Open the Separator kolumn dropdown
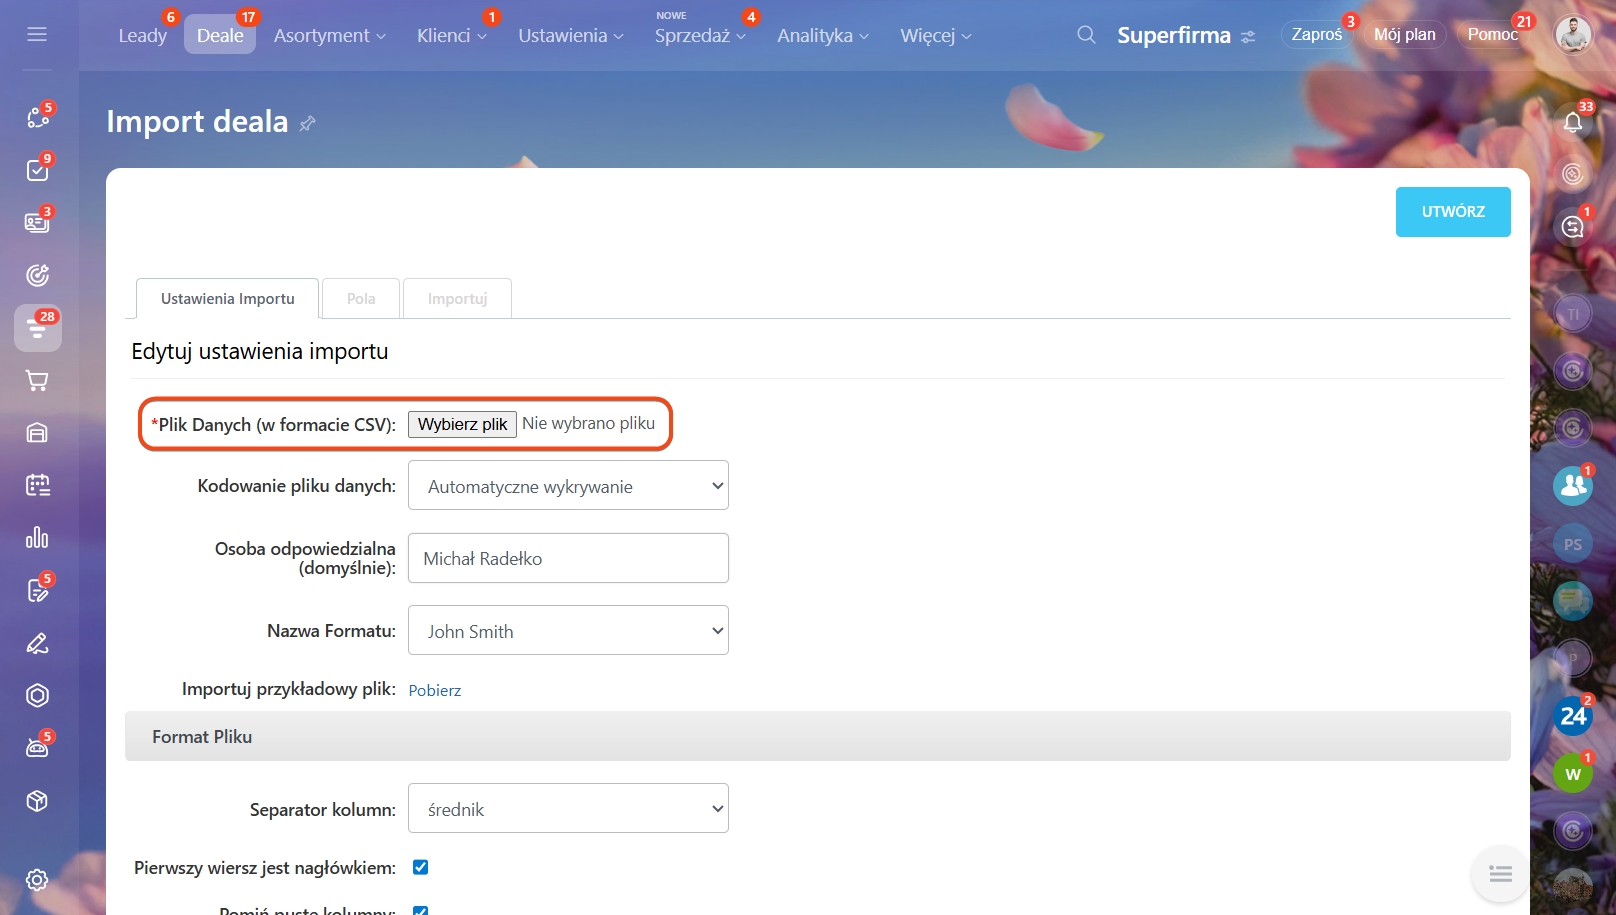 [568, 809]
